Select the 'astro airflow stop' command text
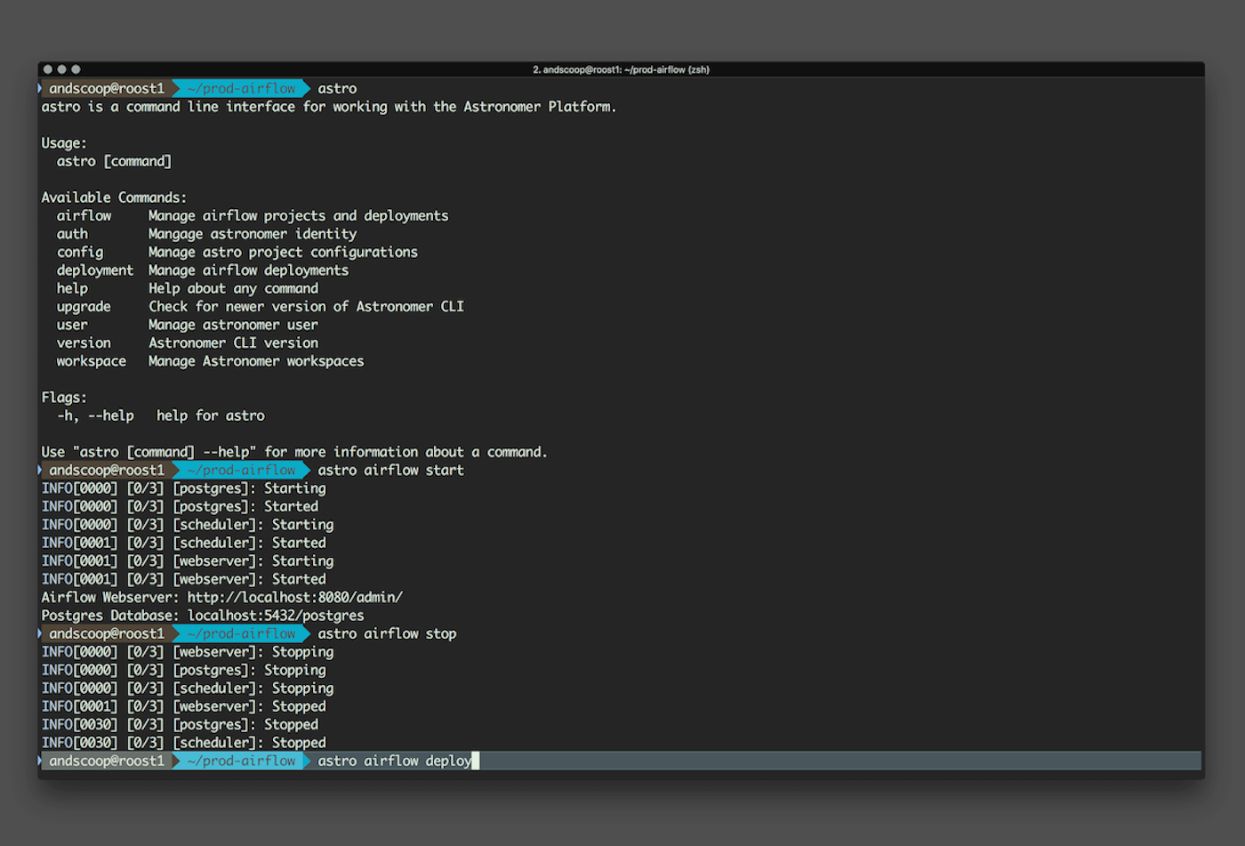 click(x=385, y=633)
